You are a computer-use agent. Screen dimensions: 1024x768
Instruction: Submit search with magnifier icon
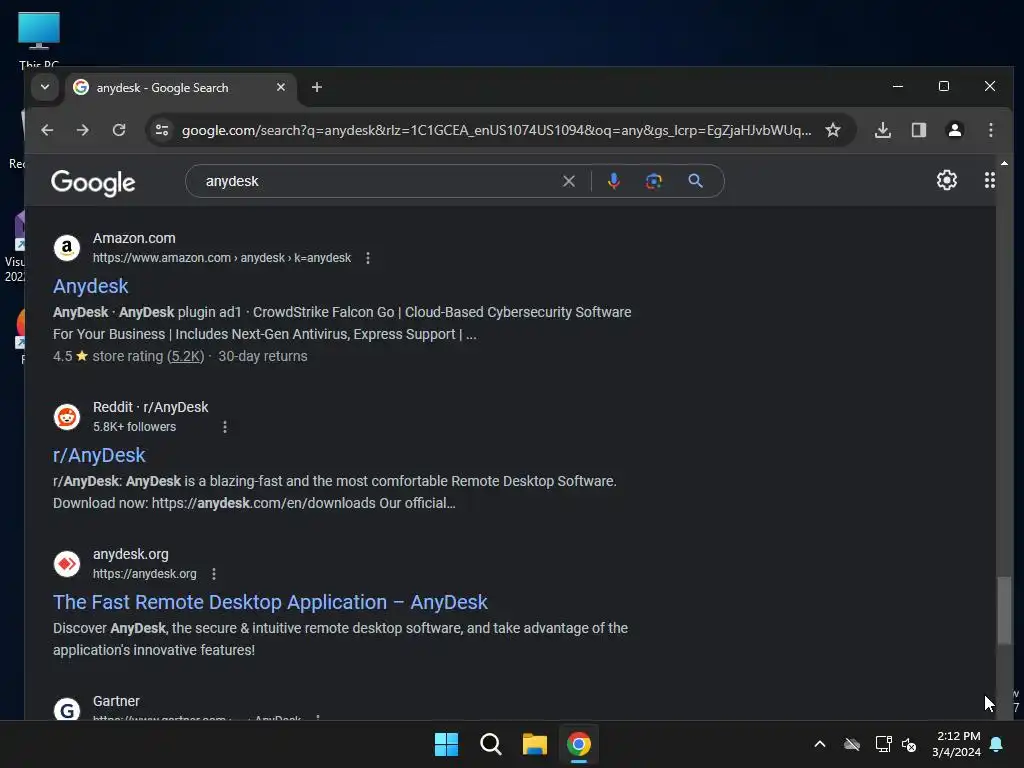click(696, 181)
